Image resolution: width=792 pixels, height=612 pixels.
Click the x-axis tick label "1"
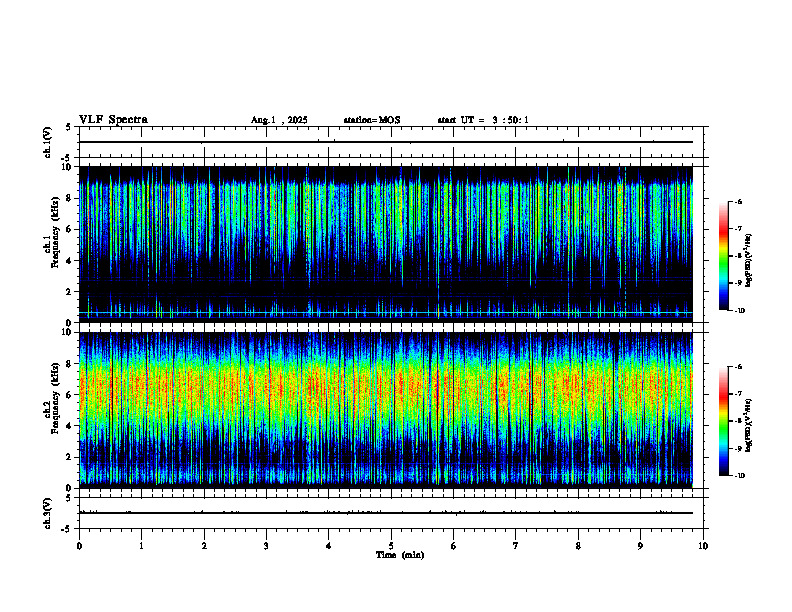[x=141, y=546]
